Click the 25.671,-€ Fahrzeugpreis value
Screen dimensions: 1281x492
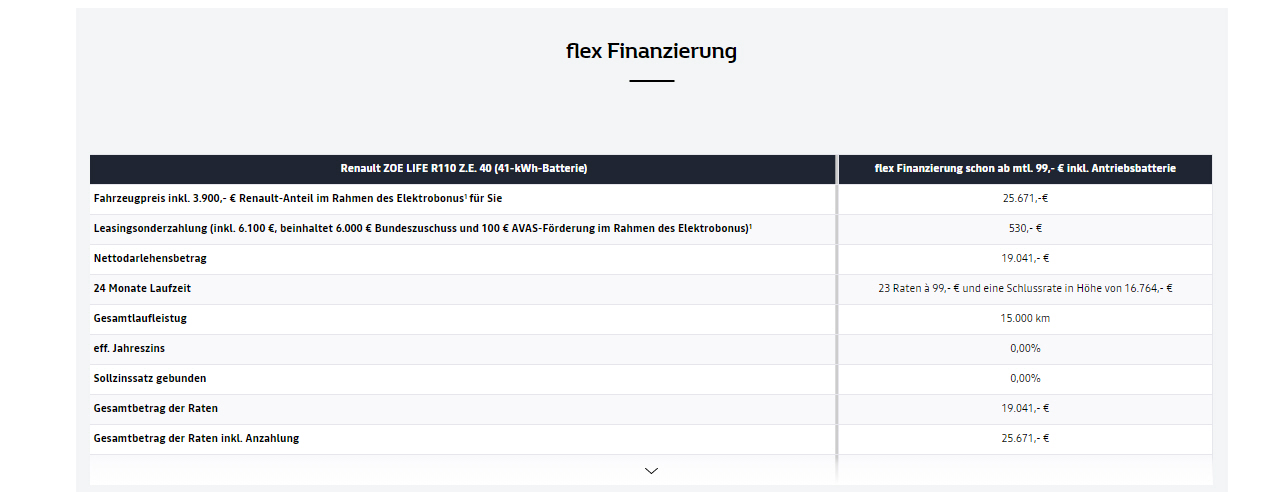click(1025, 199)
